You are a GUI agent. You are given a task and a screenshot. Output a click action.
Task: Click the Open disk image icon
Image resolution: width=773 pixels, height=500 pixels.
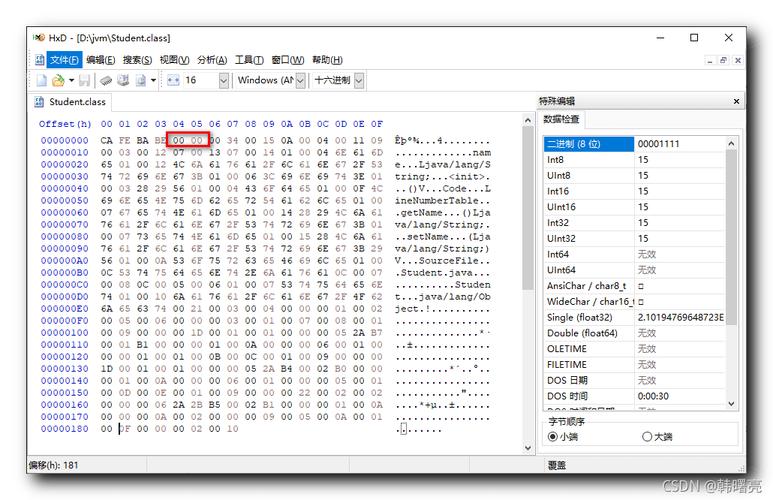[x=141, y=80]
